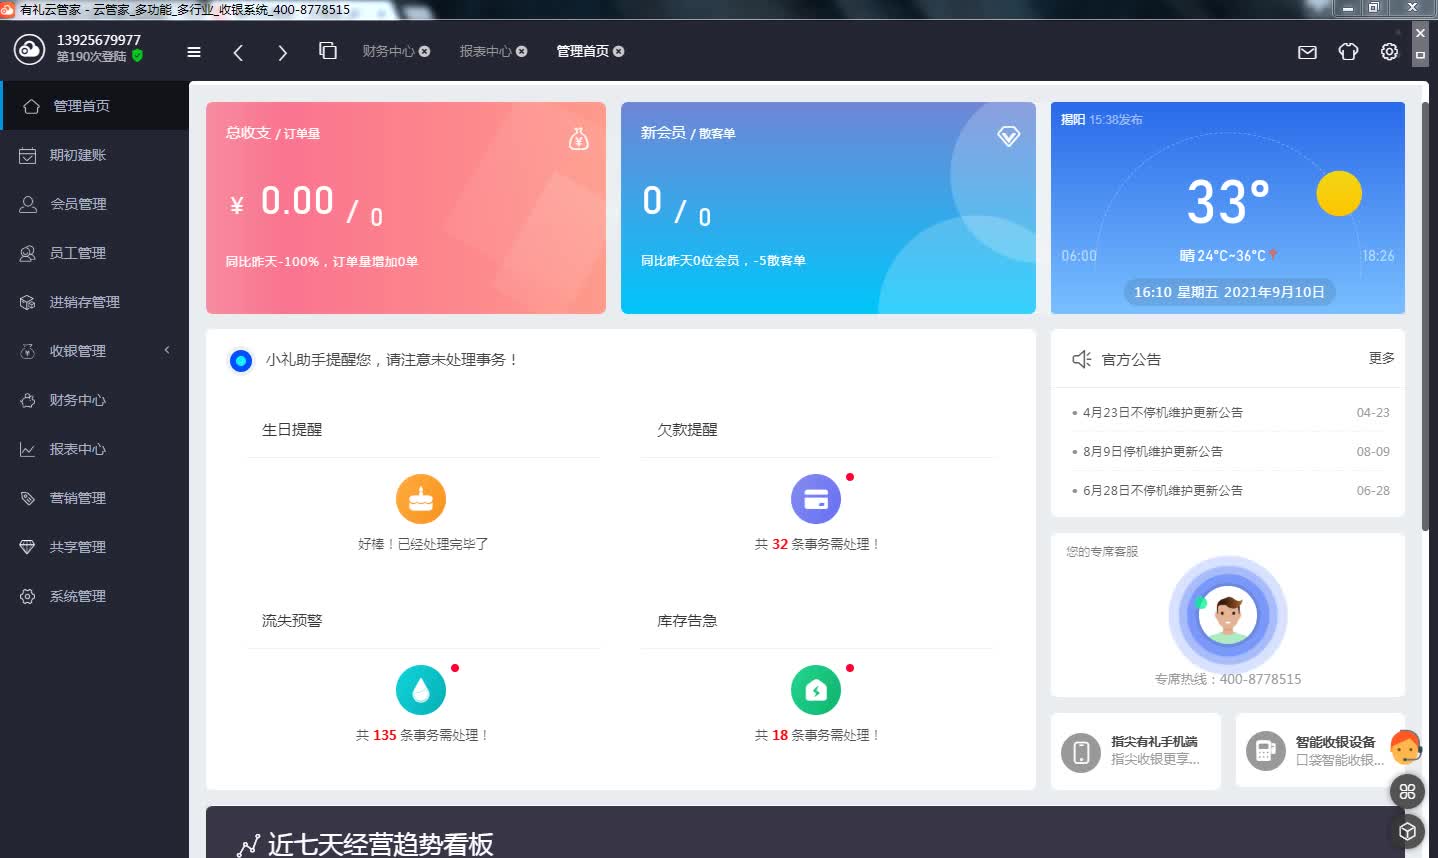The height and width of the screenshot is (858, 1438).
Task: Toggle the hamburger menu icon
Action: pos(194,52)
